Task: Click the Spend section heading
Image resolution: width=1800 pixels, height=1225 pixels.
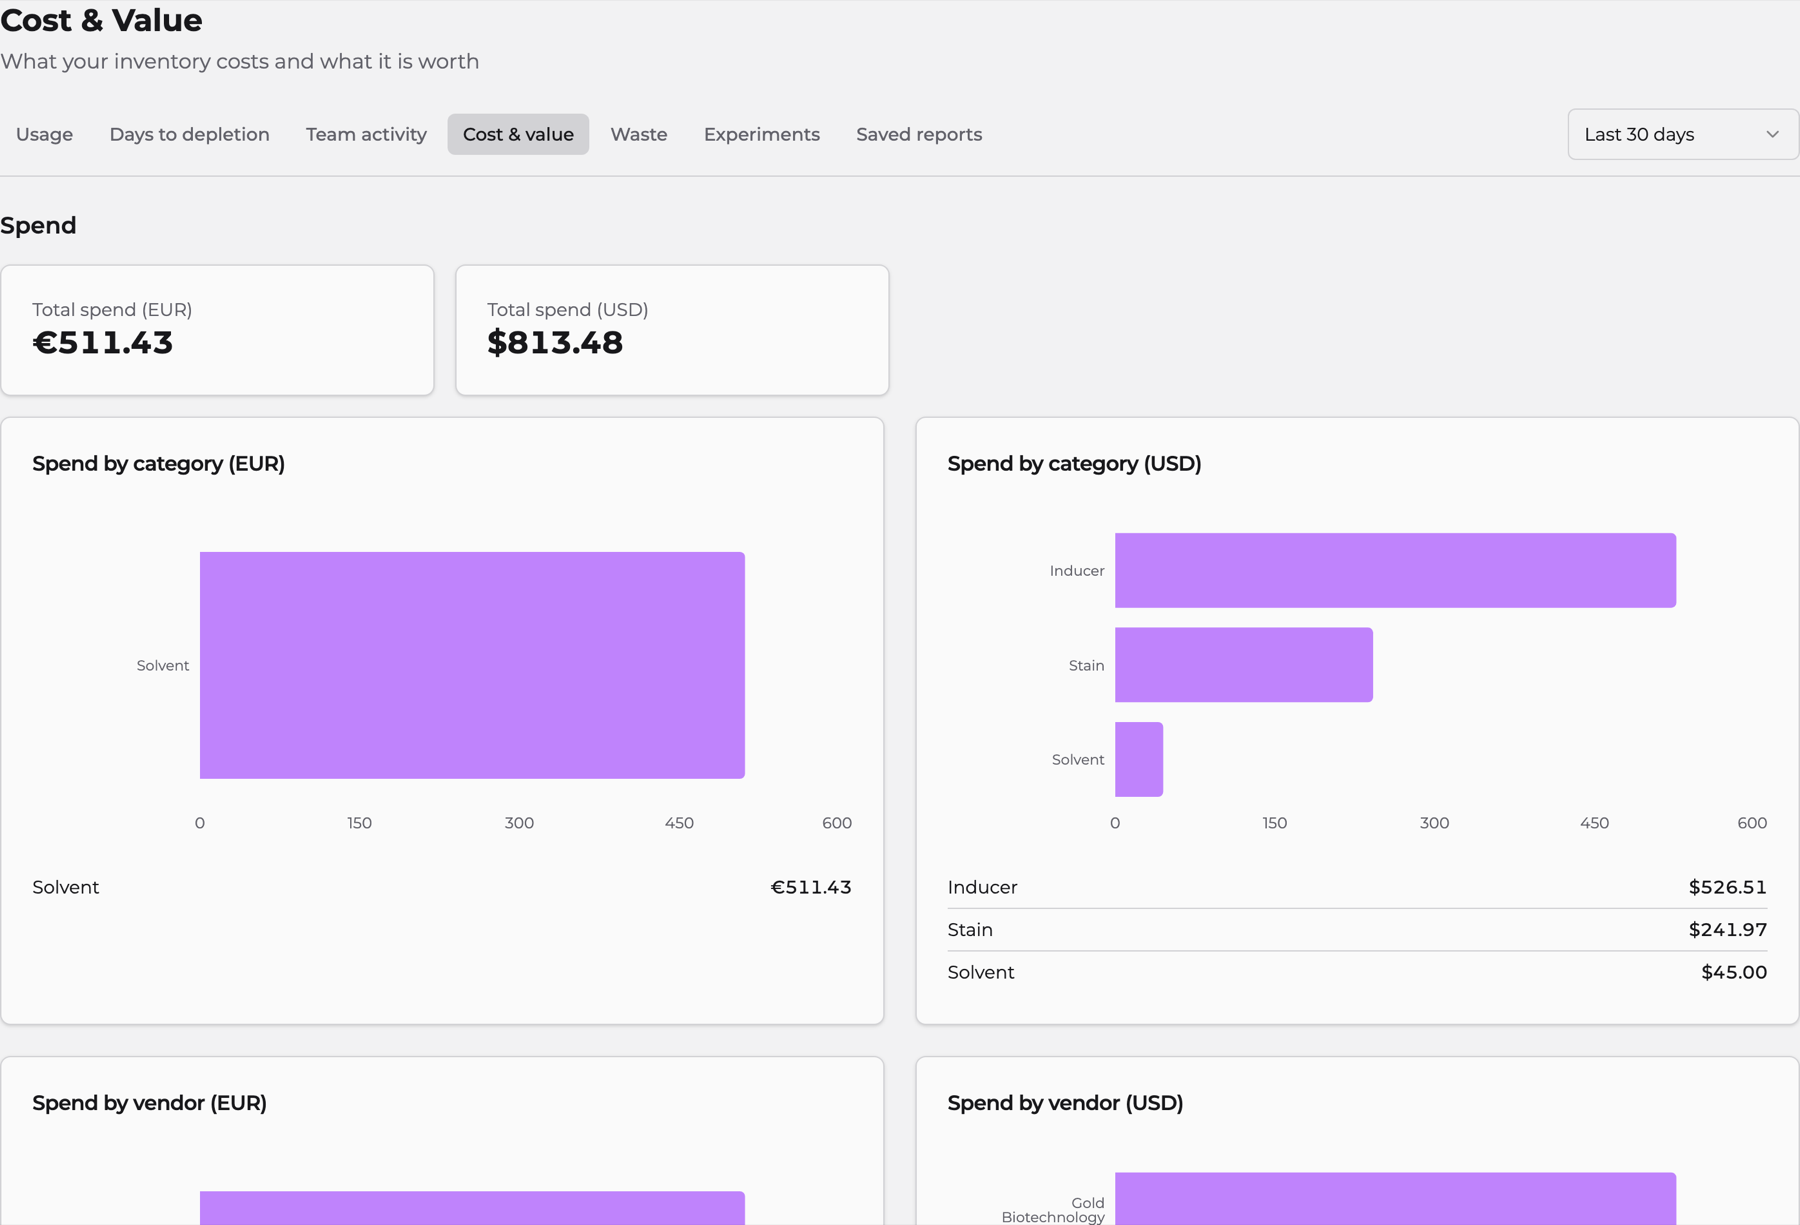Action: [x=38, y=226]
